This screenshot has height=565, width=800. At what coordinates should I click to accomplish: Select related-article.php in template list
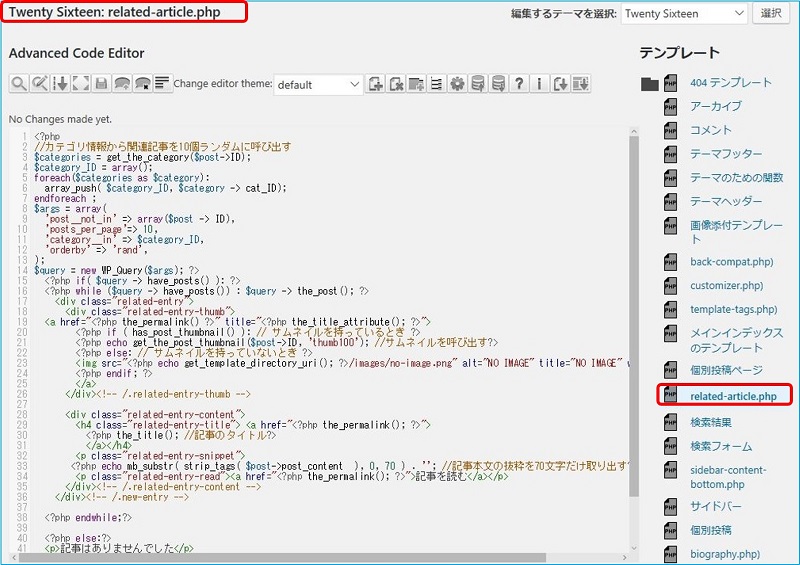(733, 397)
